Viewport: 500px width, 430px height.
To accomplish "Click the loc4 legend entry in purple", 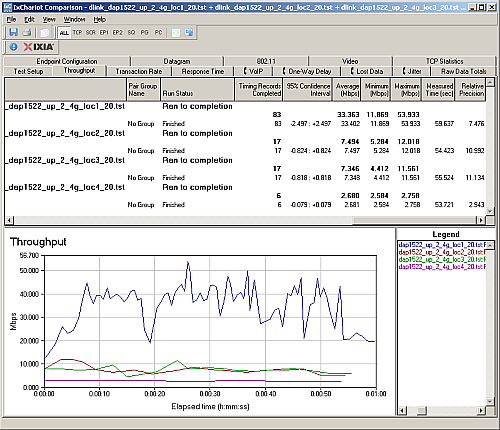I will pyautogui.click(x=442, y=267).
